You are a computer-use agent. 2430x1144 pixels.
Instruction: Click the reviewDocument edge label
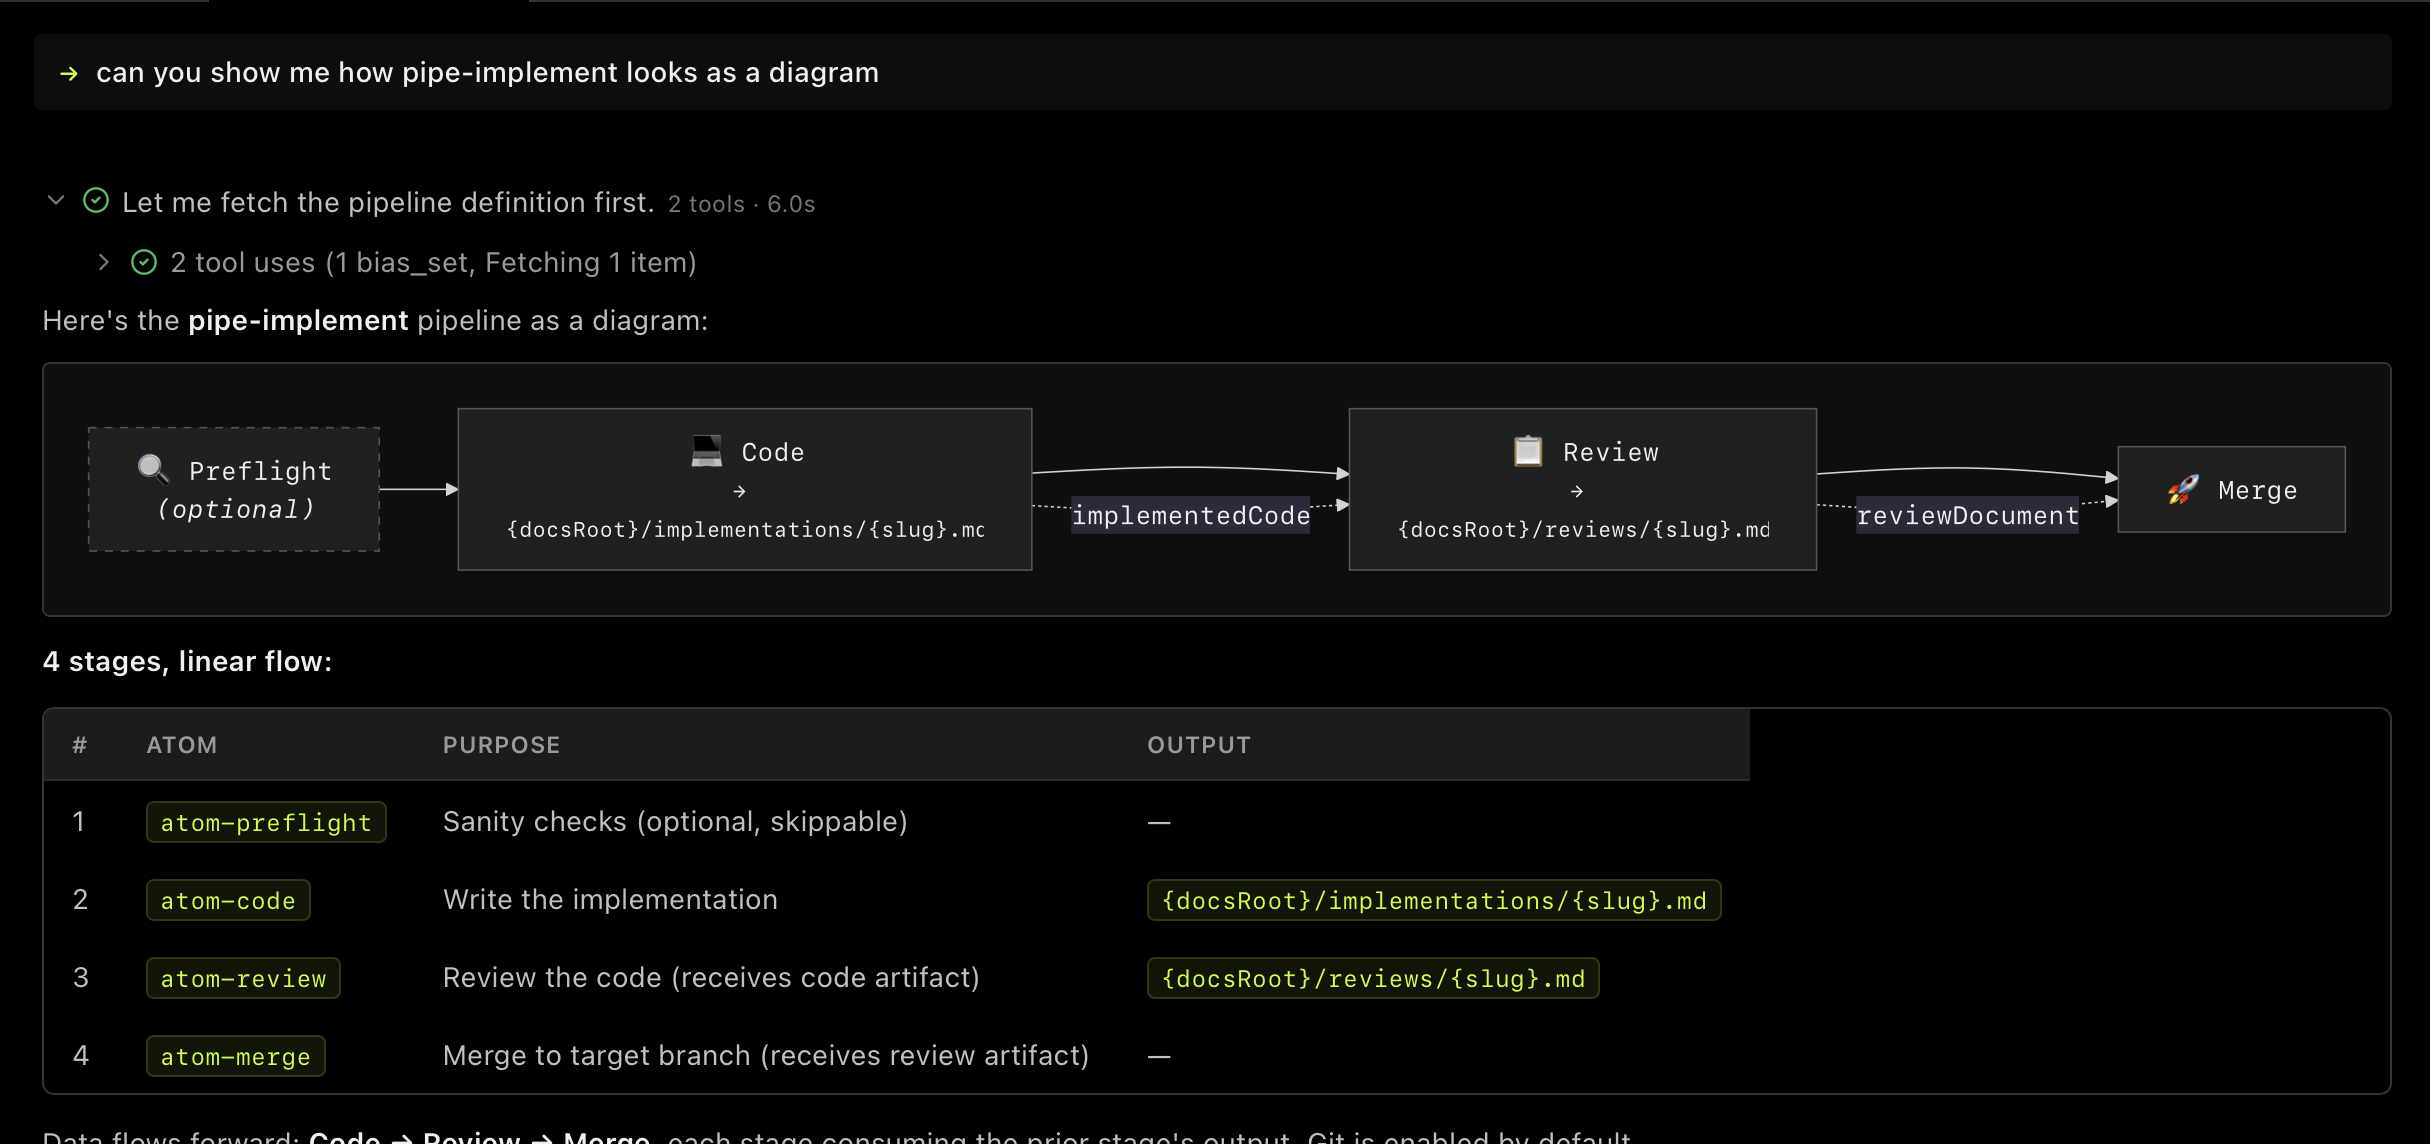[x=1967, y=515]
